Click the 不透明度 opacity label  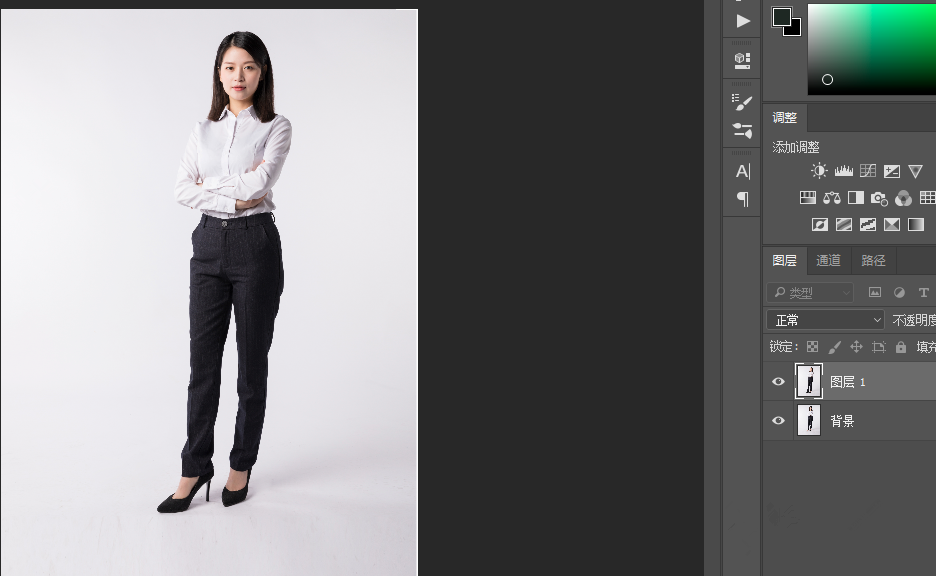point(914,320)
